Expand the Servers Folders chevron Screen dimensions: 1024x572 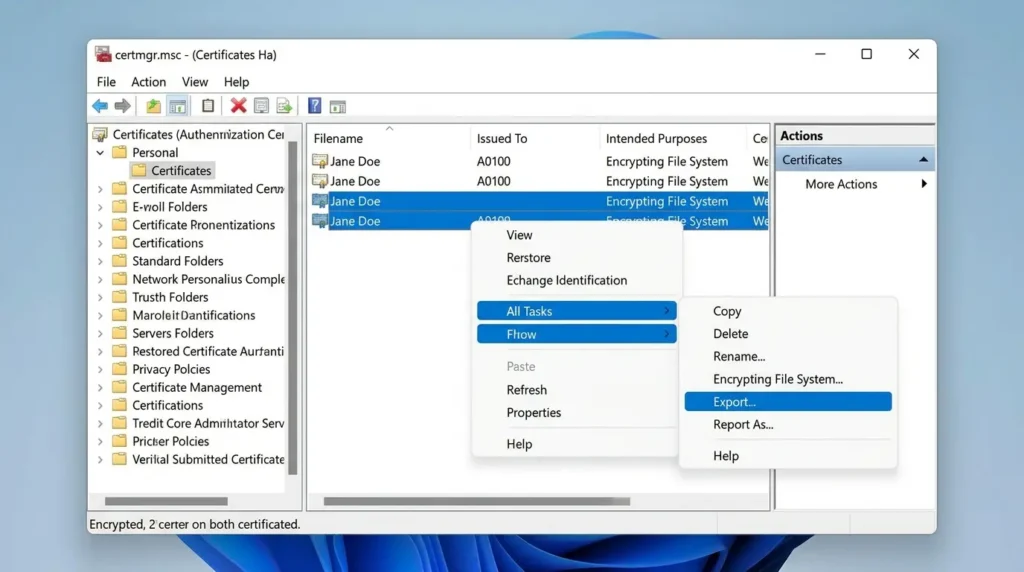100,333
